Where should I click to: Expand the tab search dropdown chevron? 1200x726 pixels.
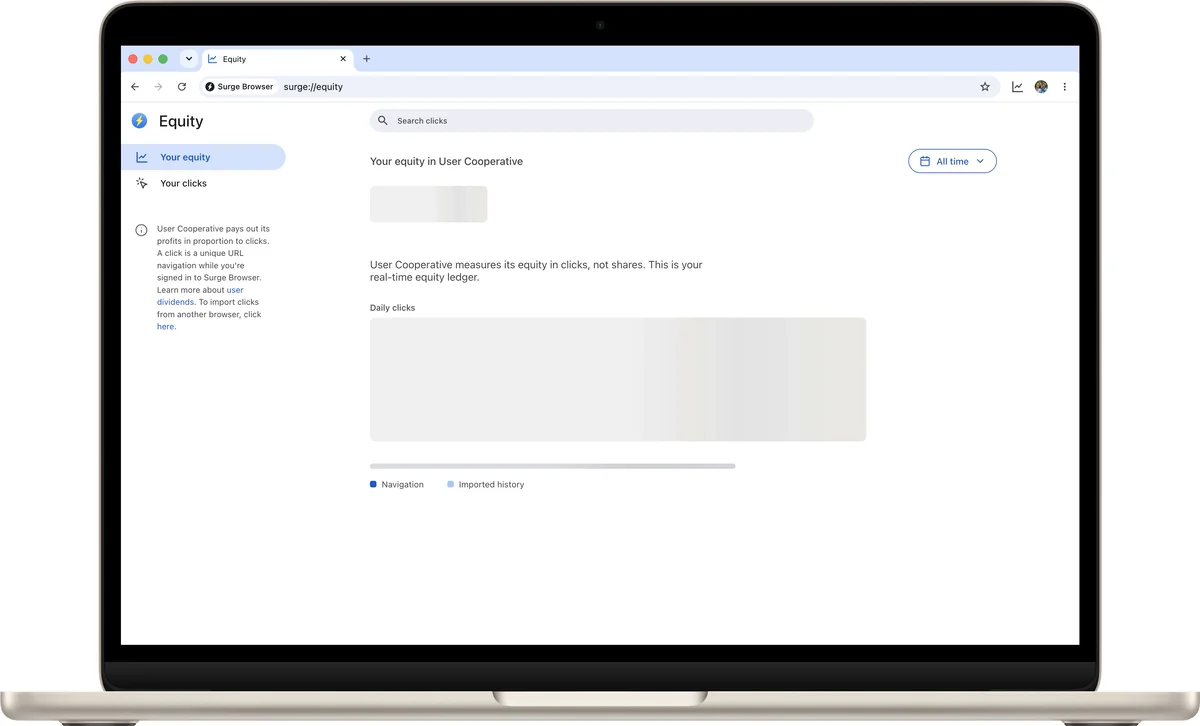pos(188,59)
